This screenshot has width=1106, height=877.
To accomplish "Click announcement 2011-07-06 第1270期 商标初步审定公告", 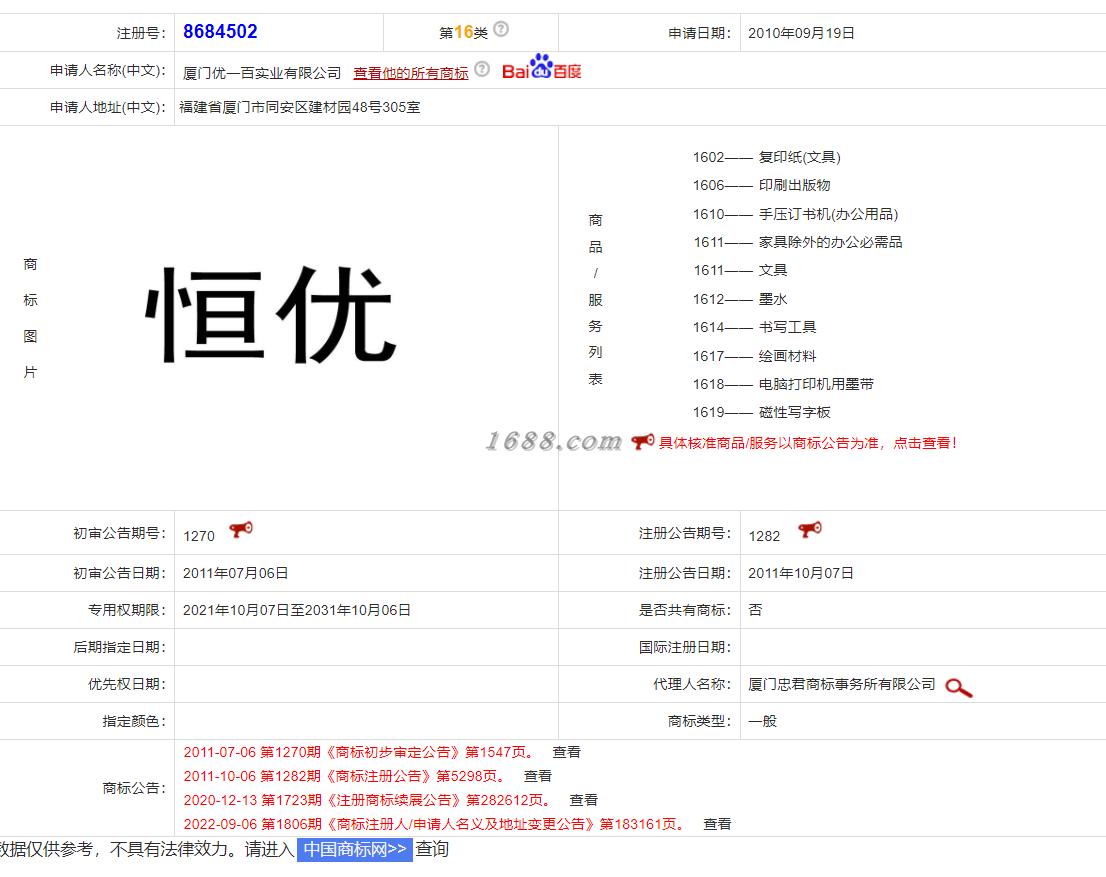I will (360, 752).
